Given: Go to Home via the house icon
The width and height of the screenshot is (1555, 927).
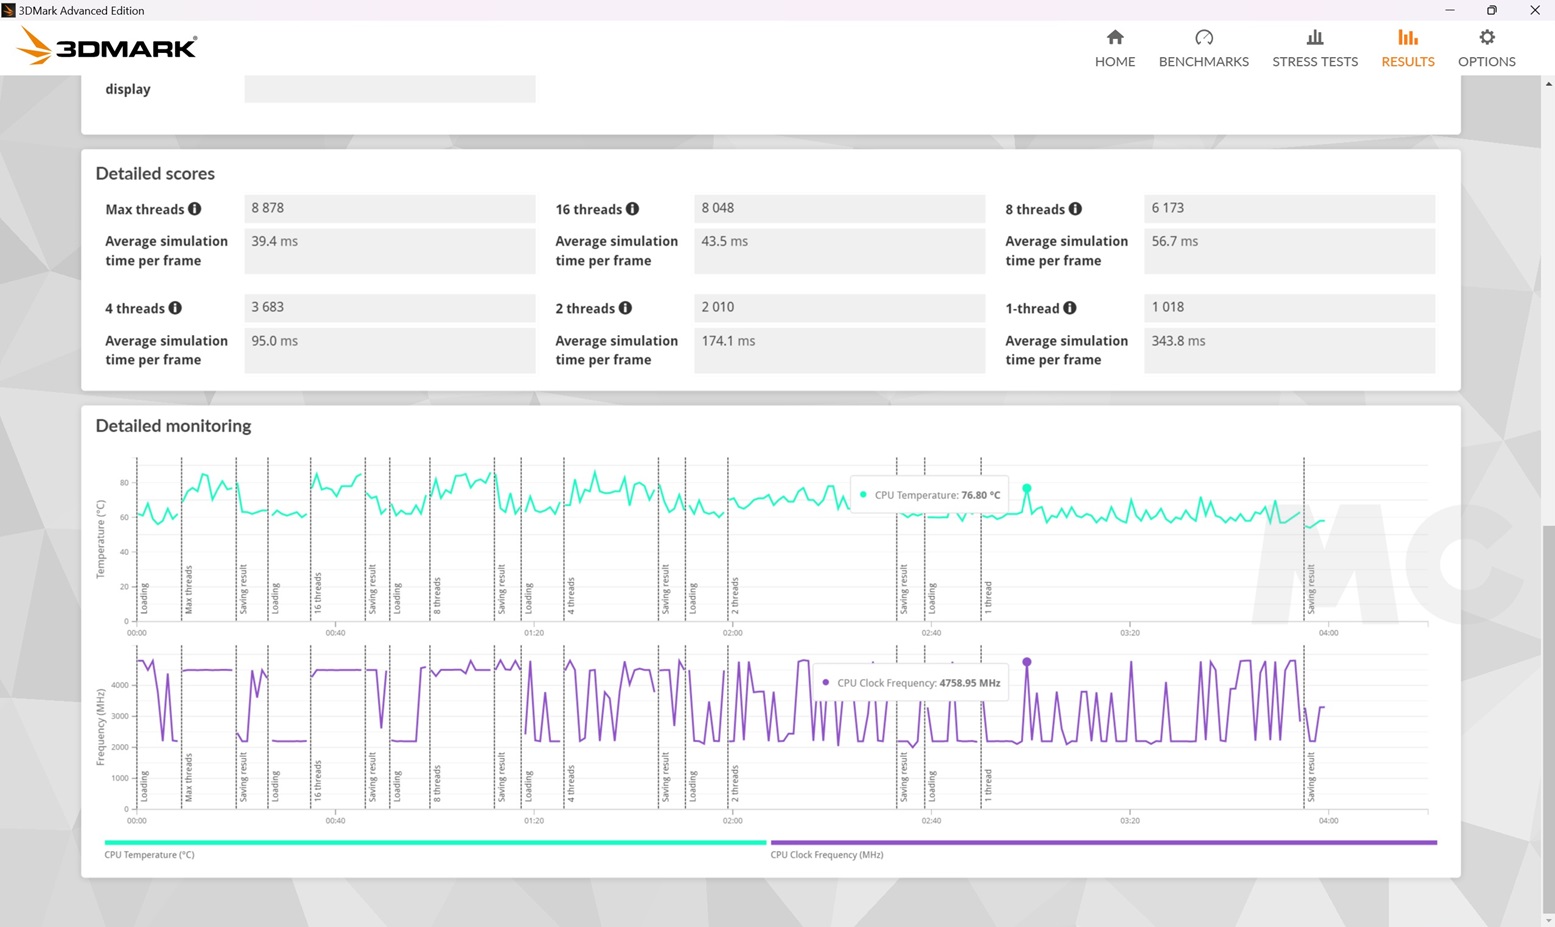Looking at the screenshot, I should [1114, 38].
